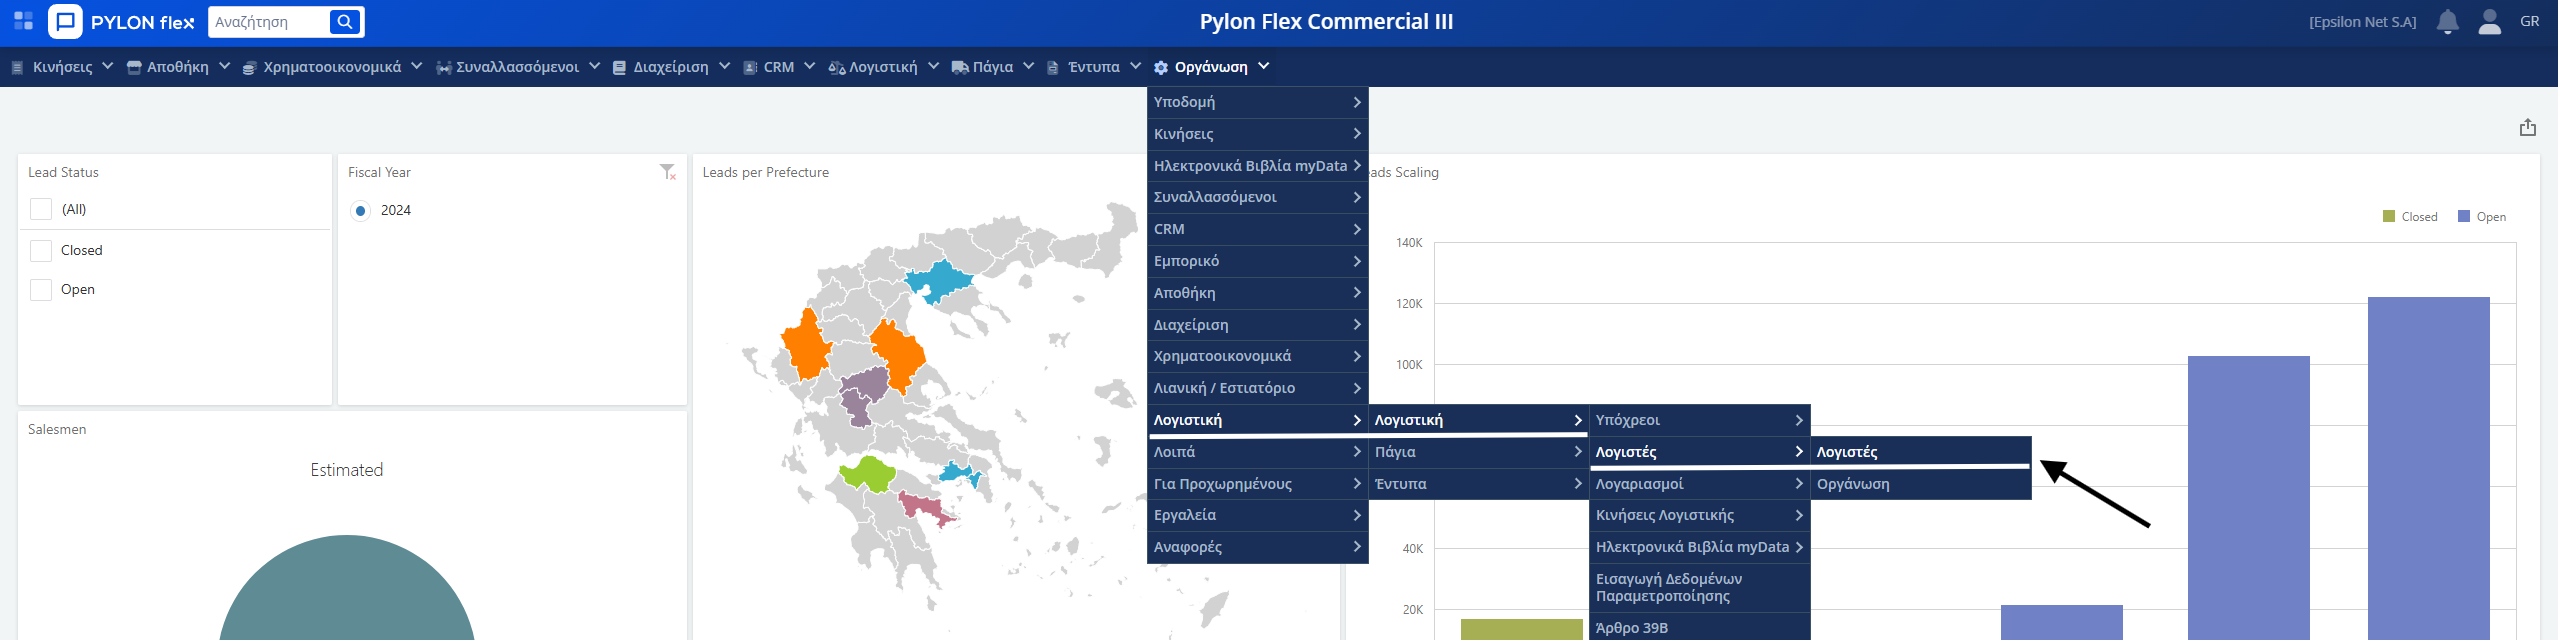This screenshot has height=640, width=2558.
Task: Click the Οργάνωση gear icon
Action: click(x=1161, y=68)
